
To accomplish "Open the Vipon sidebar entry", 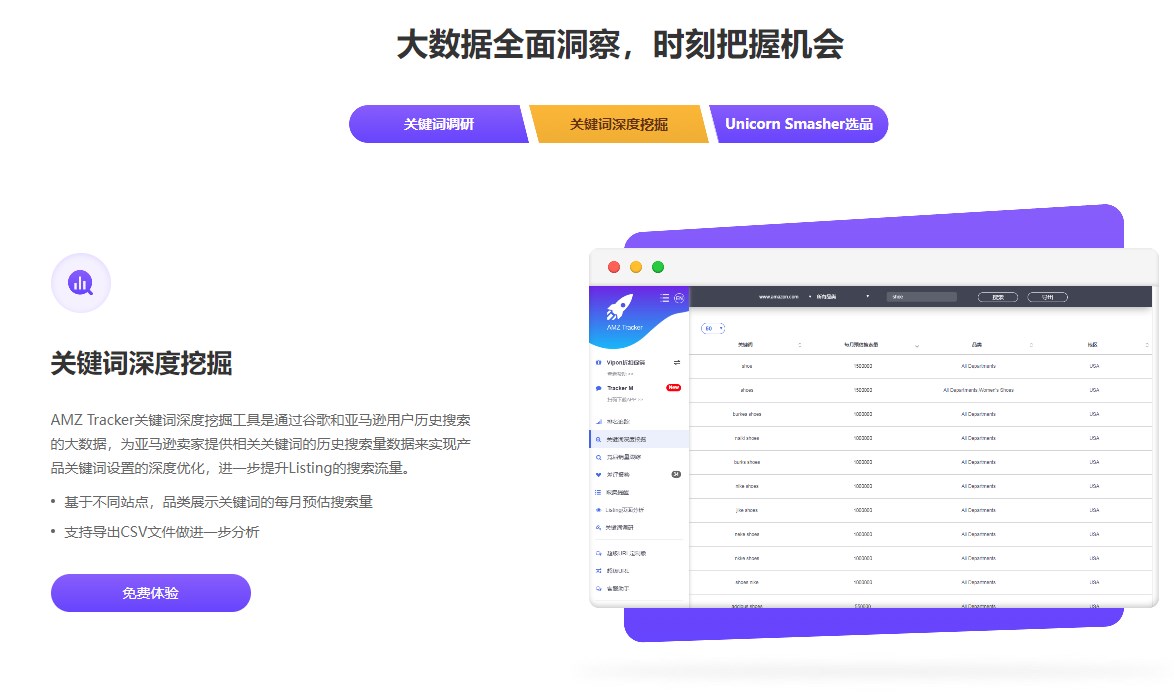I will [x=625, y=362].
